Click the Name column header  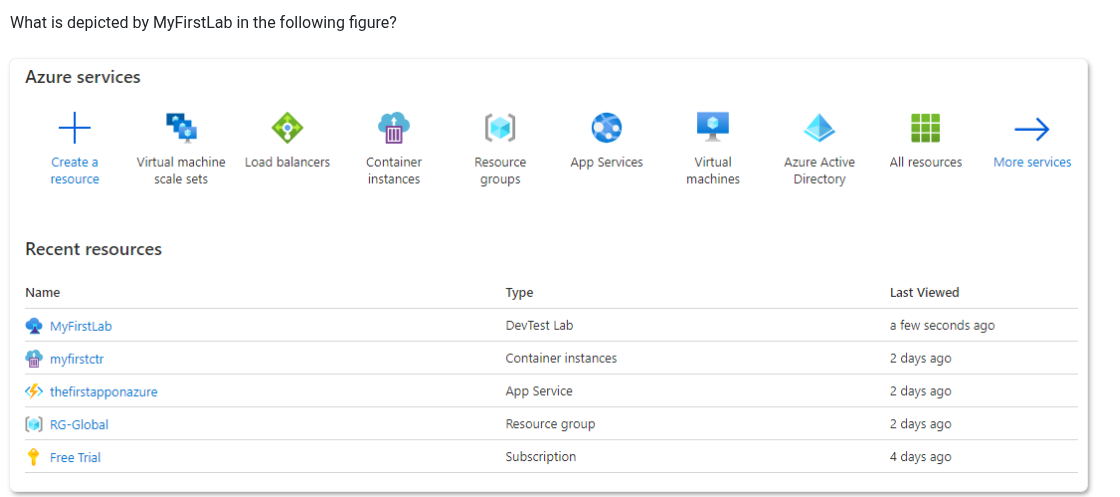click(43, 292)
